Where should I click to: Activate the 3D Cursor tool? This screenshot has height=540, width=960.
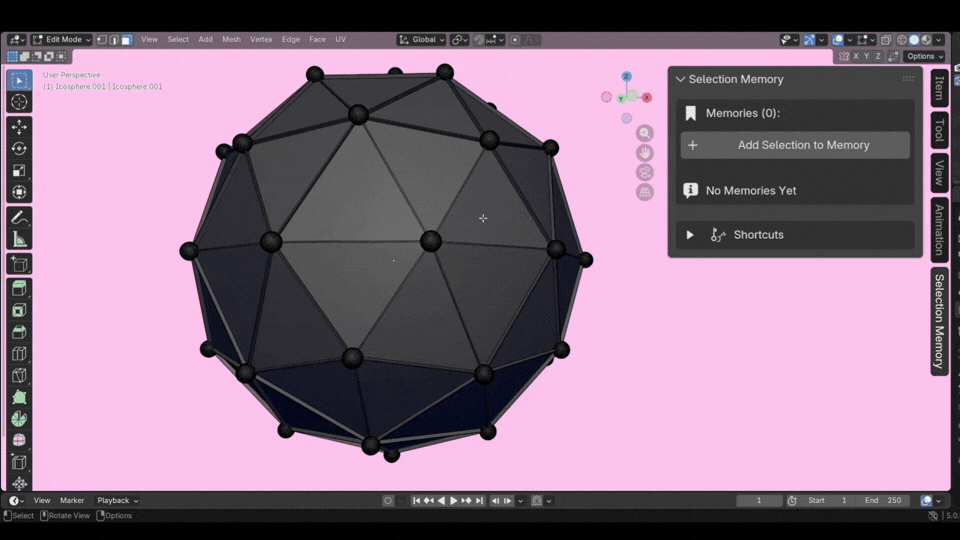click(x=19, y=102)
